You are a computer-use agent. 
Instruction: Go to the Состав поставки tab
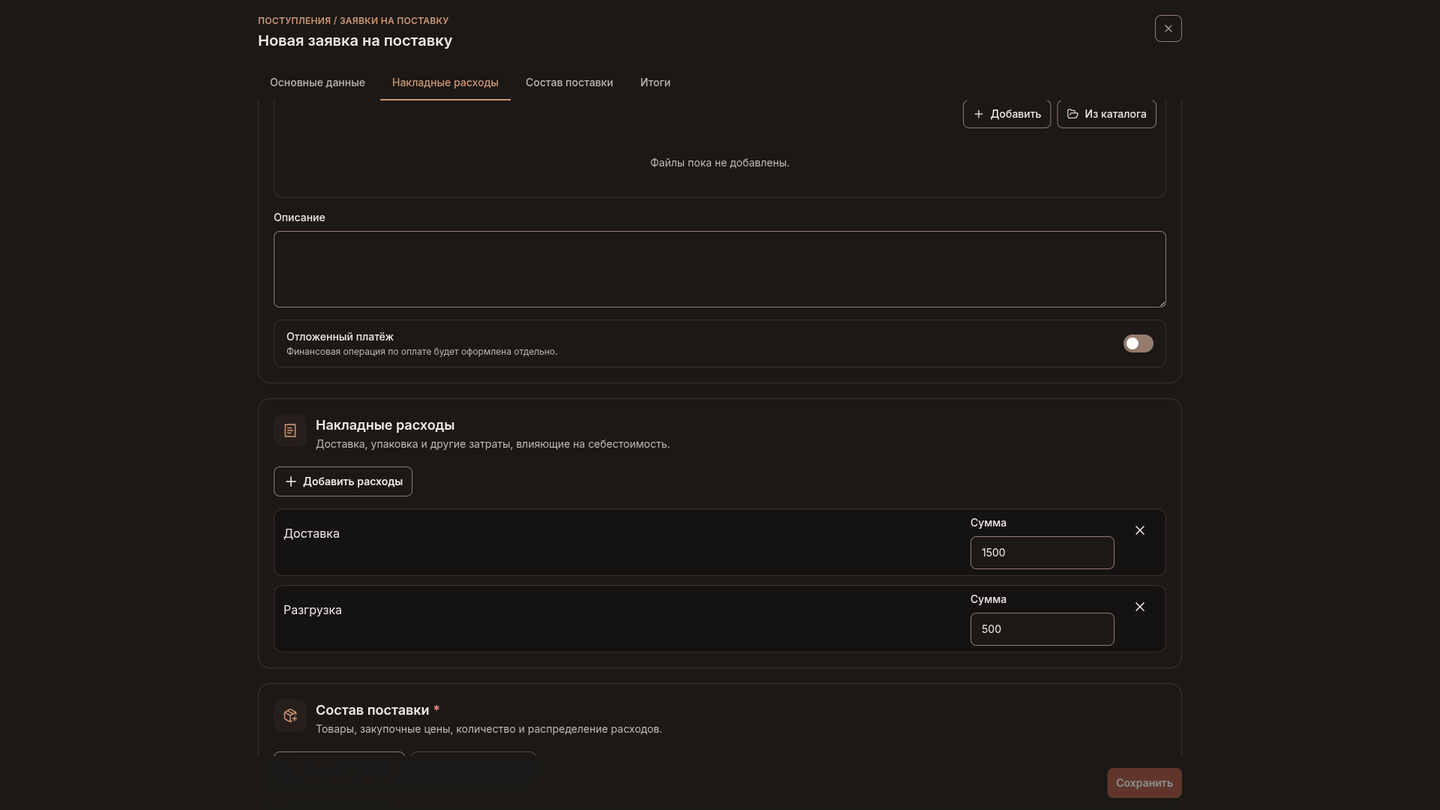(569, 82)
